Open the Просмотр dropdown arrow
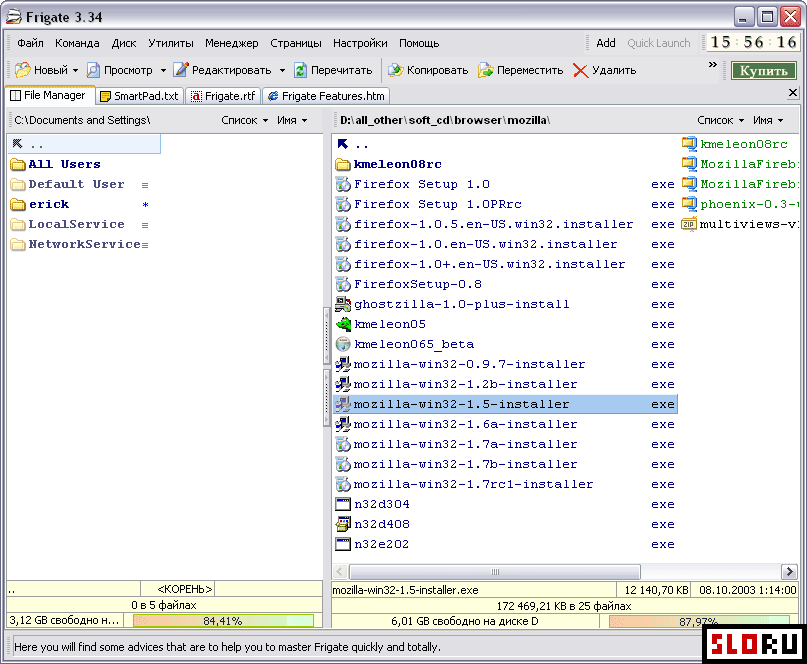Image resolution: width=807 pixels, height=664 pixels. click(163, 71)
